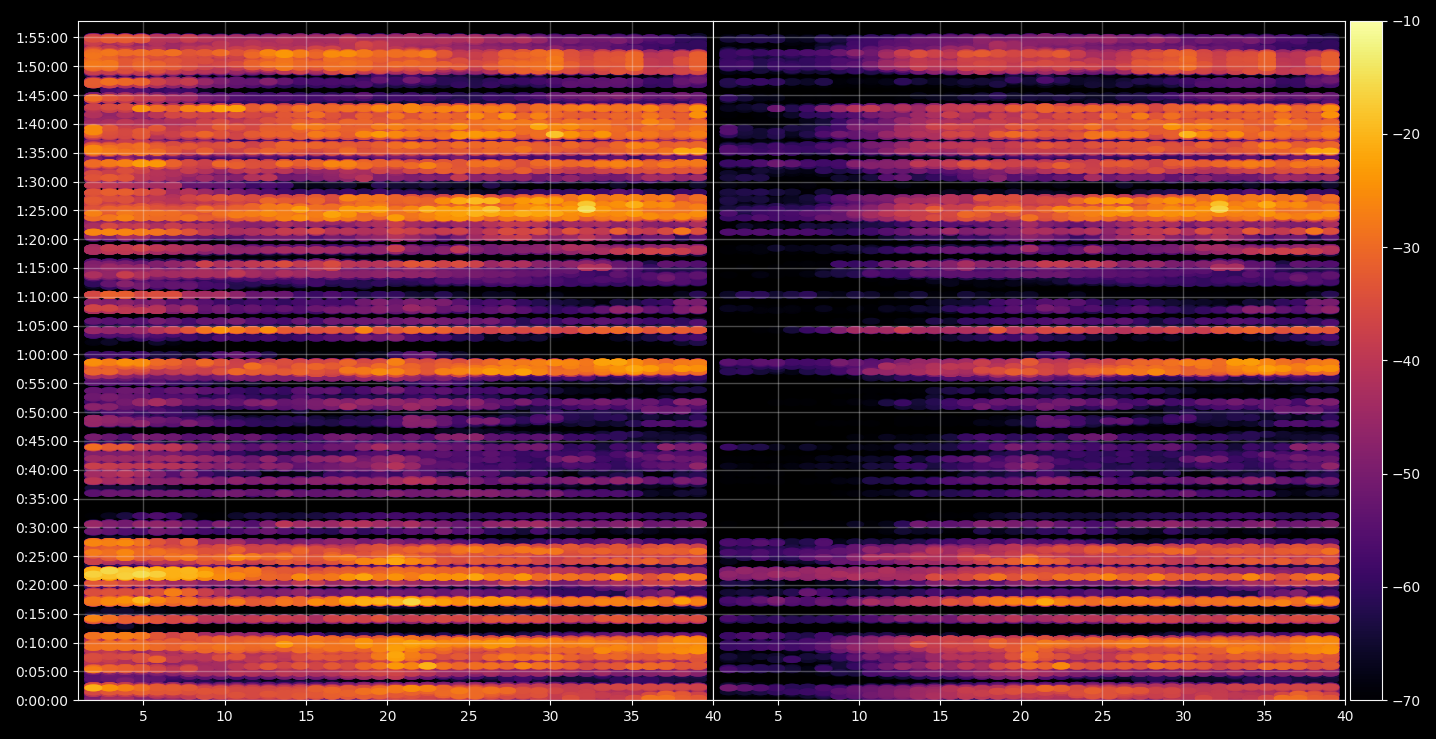
Task: Click the 1:10:00 time axis label
Action: 42,297
